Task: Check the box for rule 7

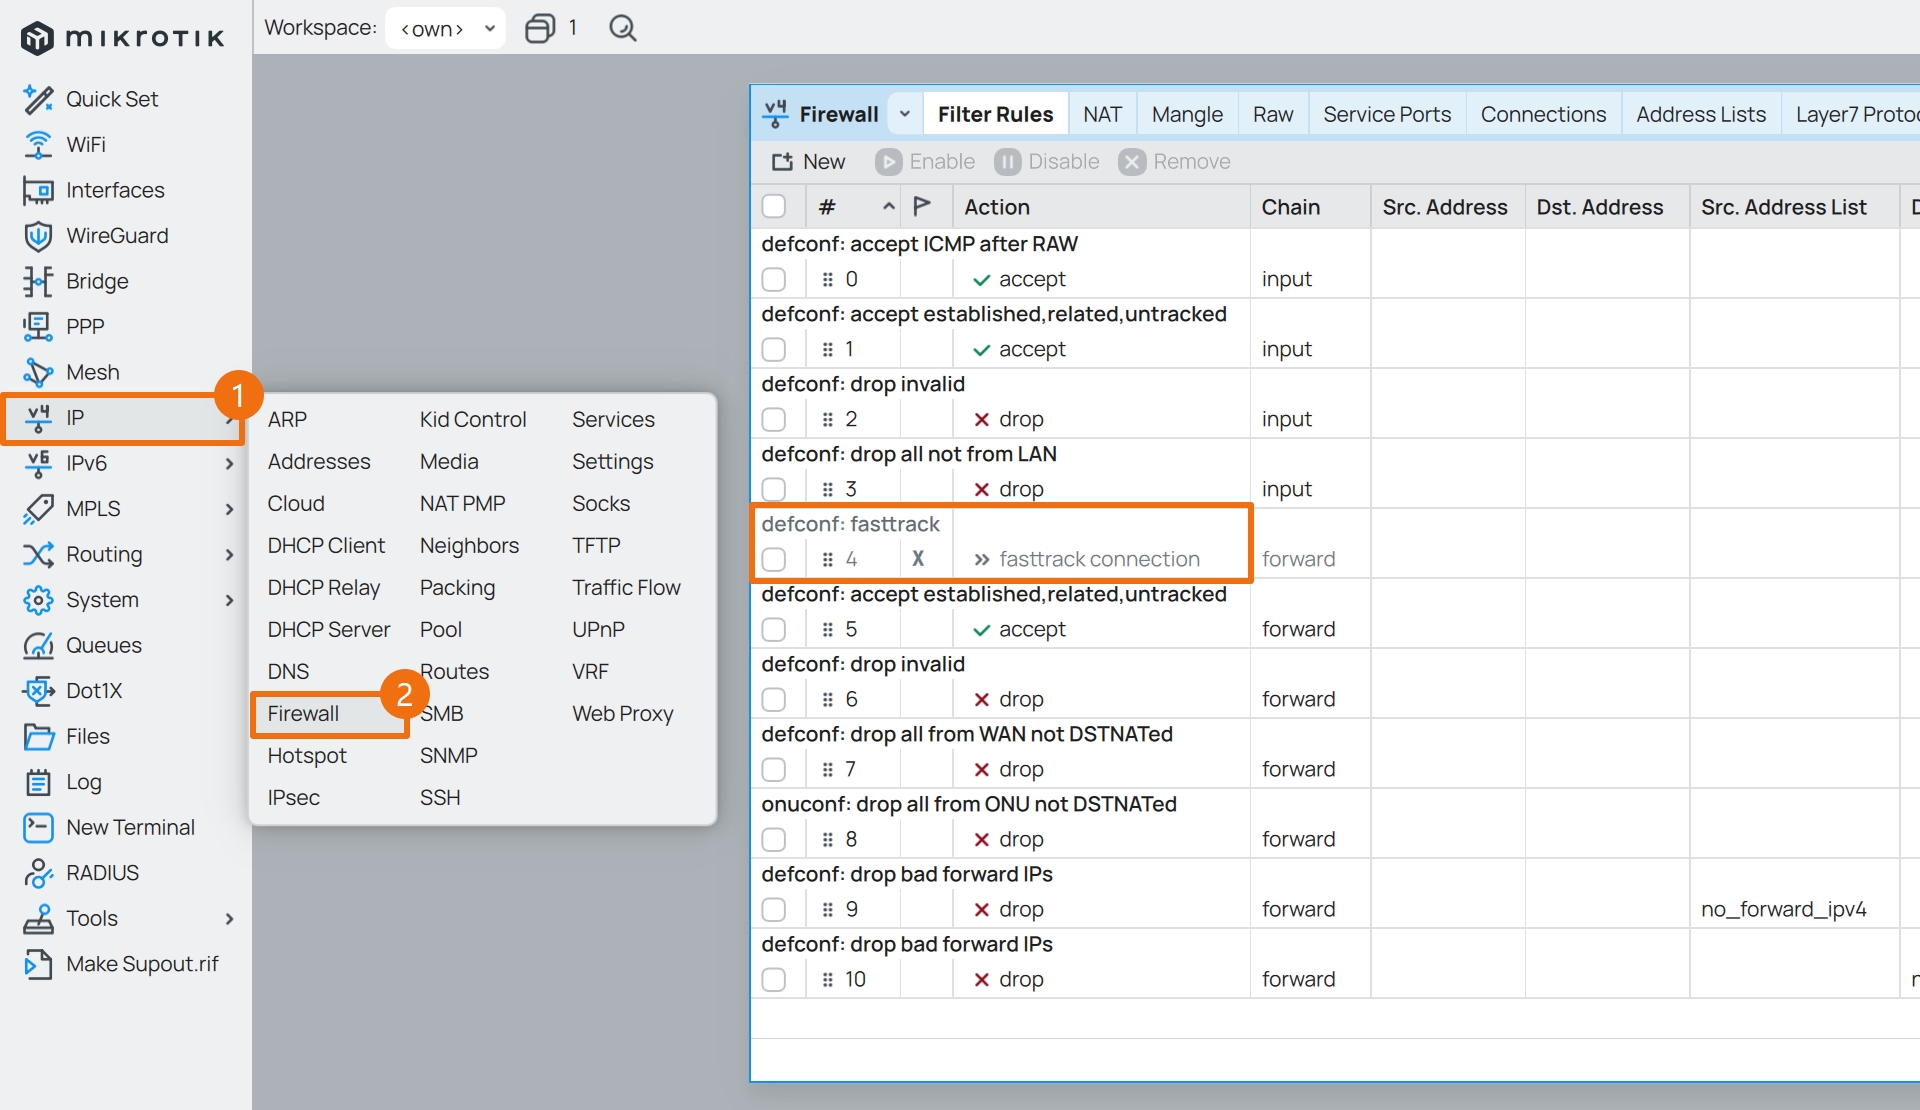Action: click(774, 769)
